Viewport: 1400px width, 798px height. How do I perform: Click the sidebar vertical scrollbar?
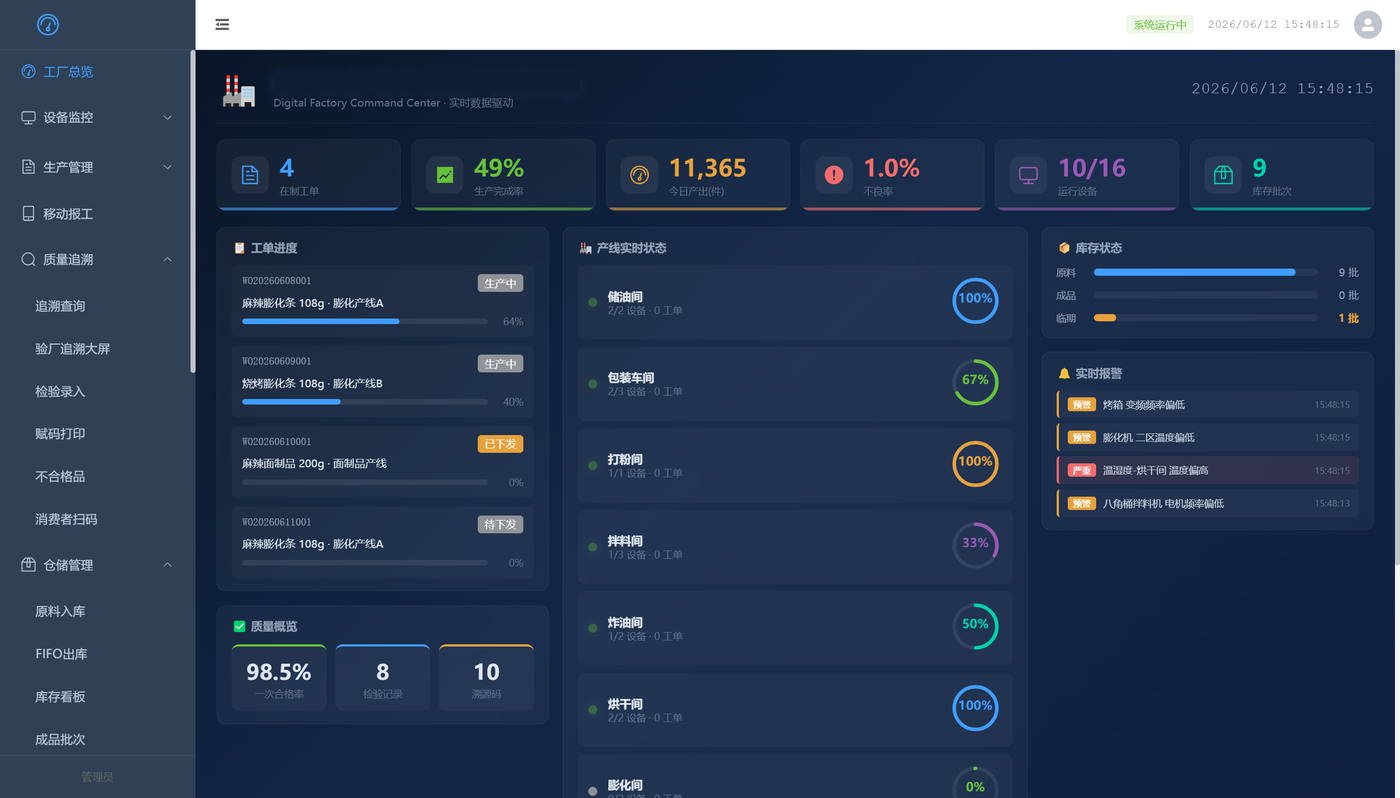[x=193, y=210]
